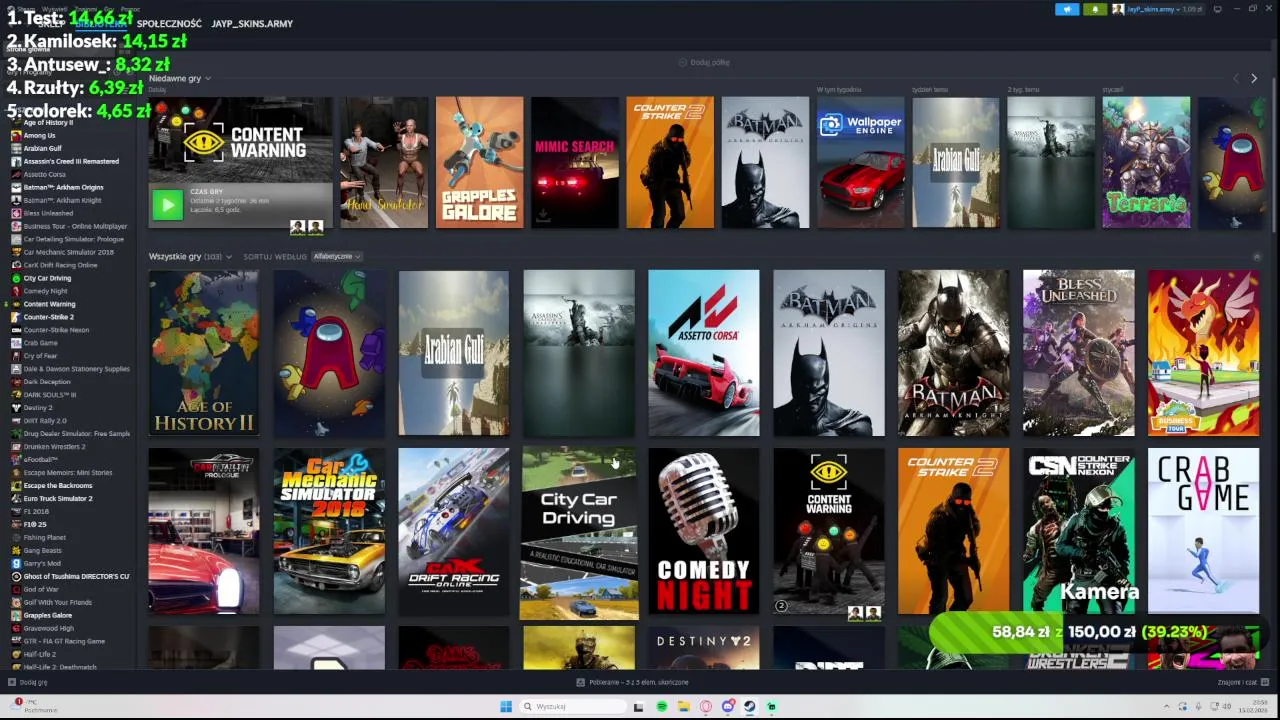
Task: Open the green notifications bell
Action: tap(1095, 9)
